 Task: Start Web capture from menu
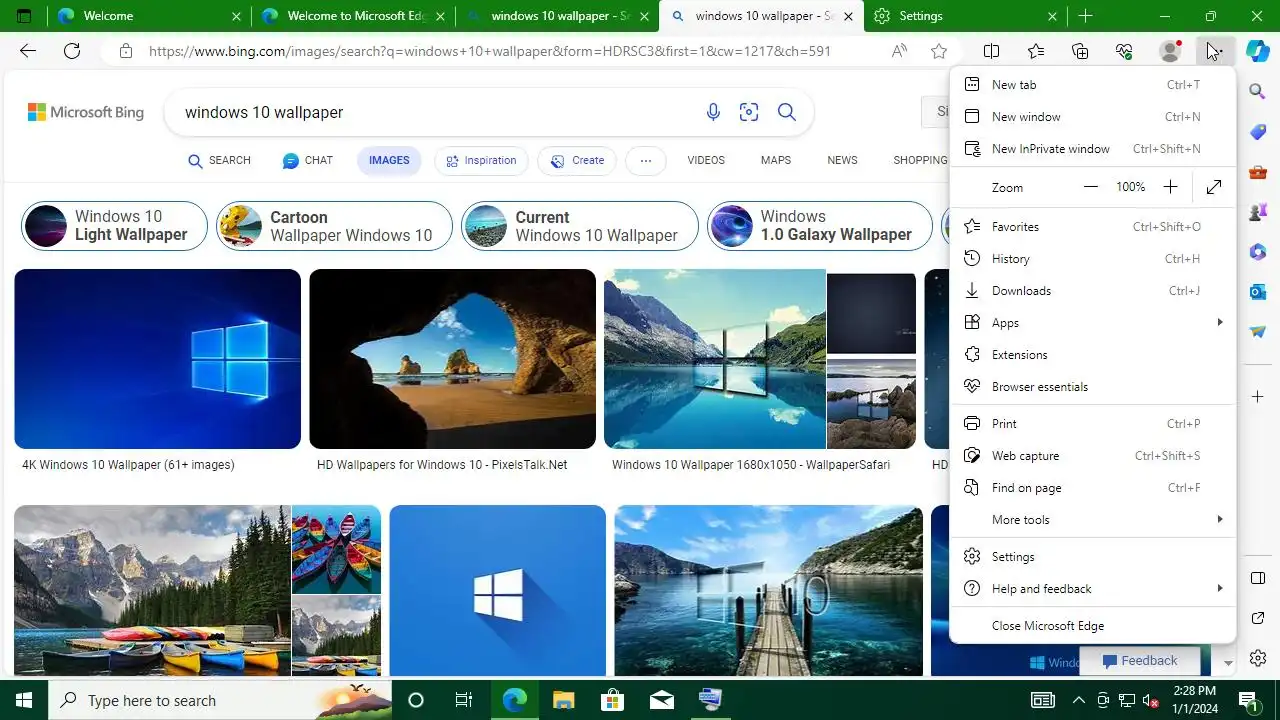tap(1092, 456)
